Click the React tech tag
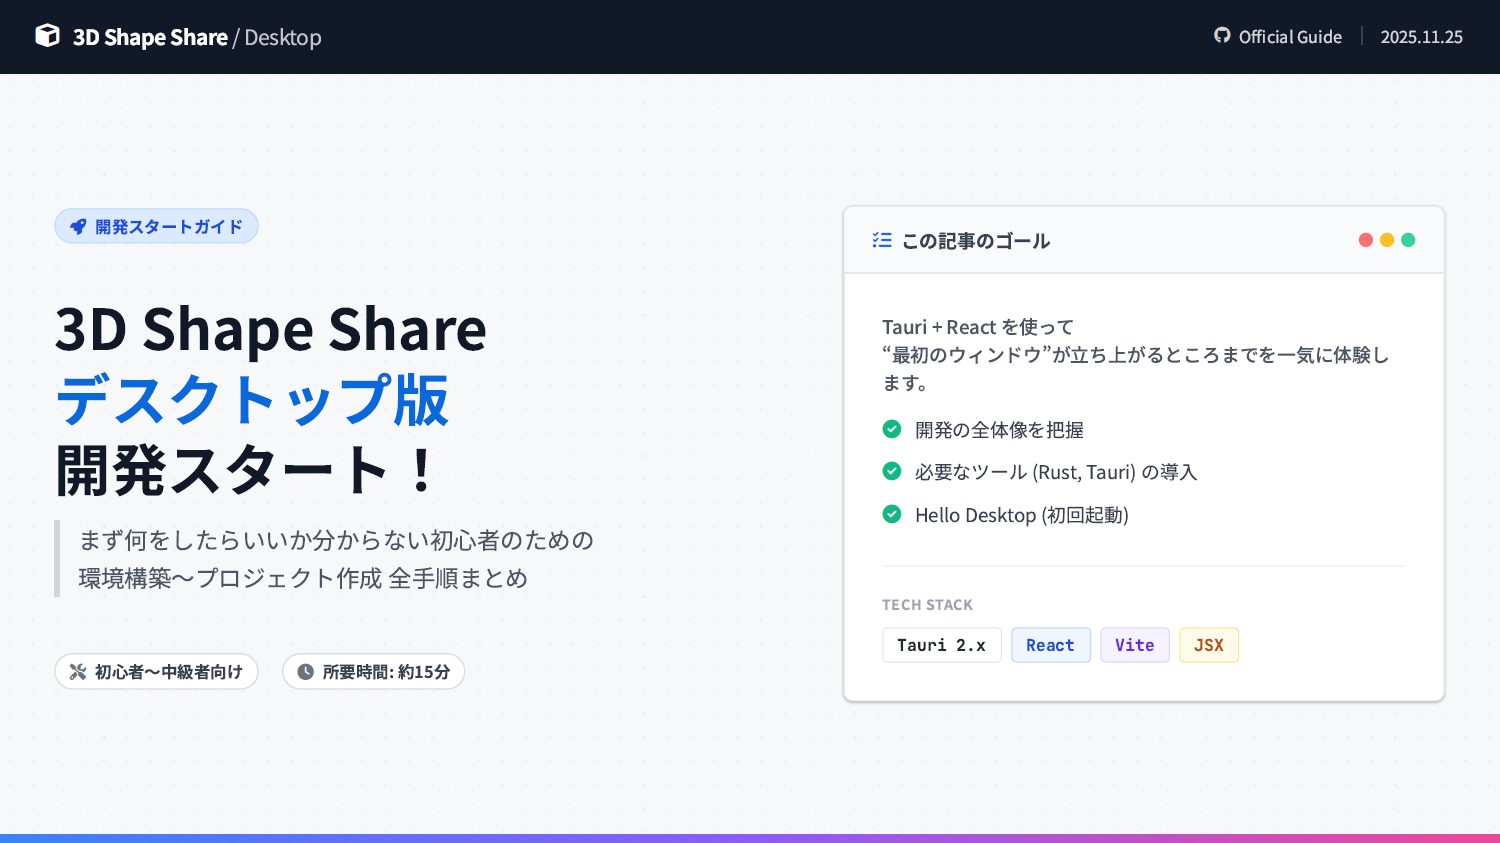1500x843 pixels. tap(1051, 645)
